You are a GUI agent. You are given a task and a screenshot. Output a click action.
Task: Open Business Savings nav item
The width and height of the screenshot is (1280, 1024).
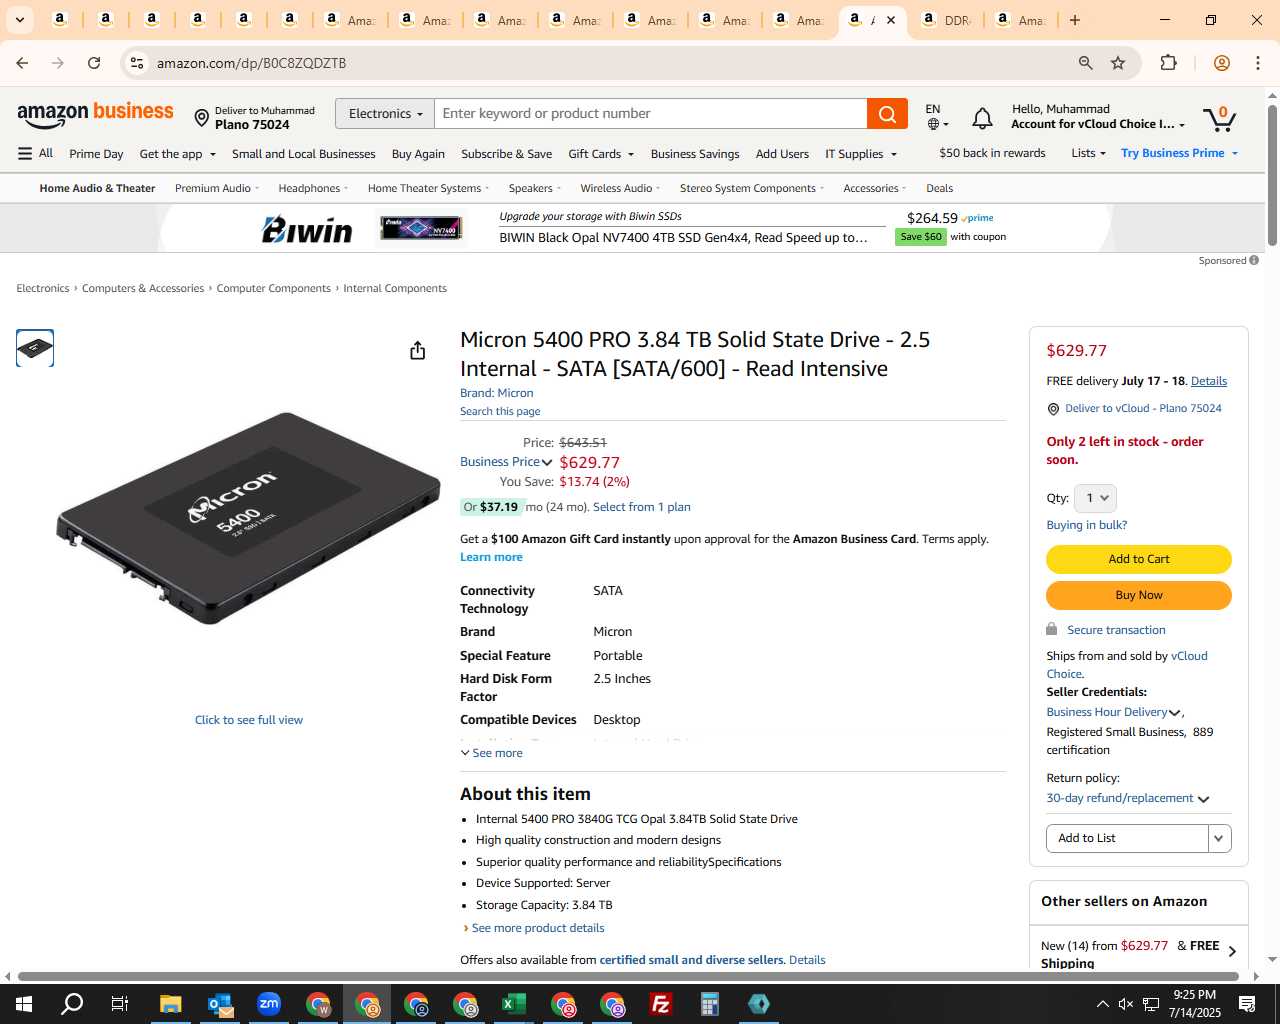point(695,154)
